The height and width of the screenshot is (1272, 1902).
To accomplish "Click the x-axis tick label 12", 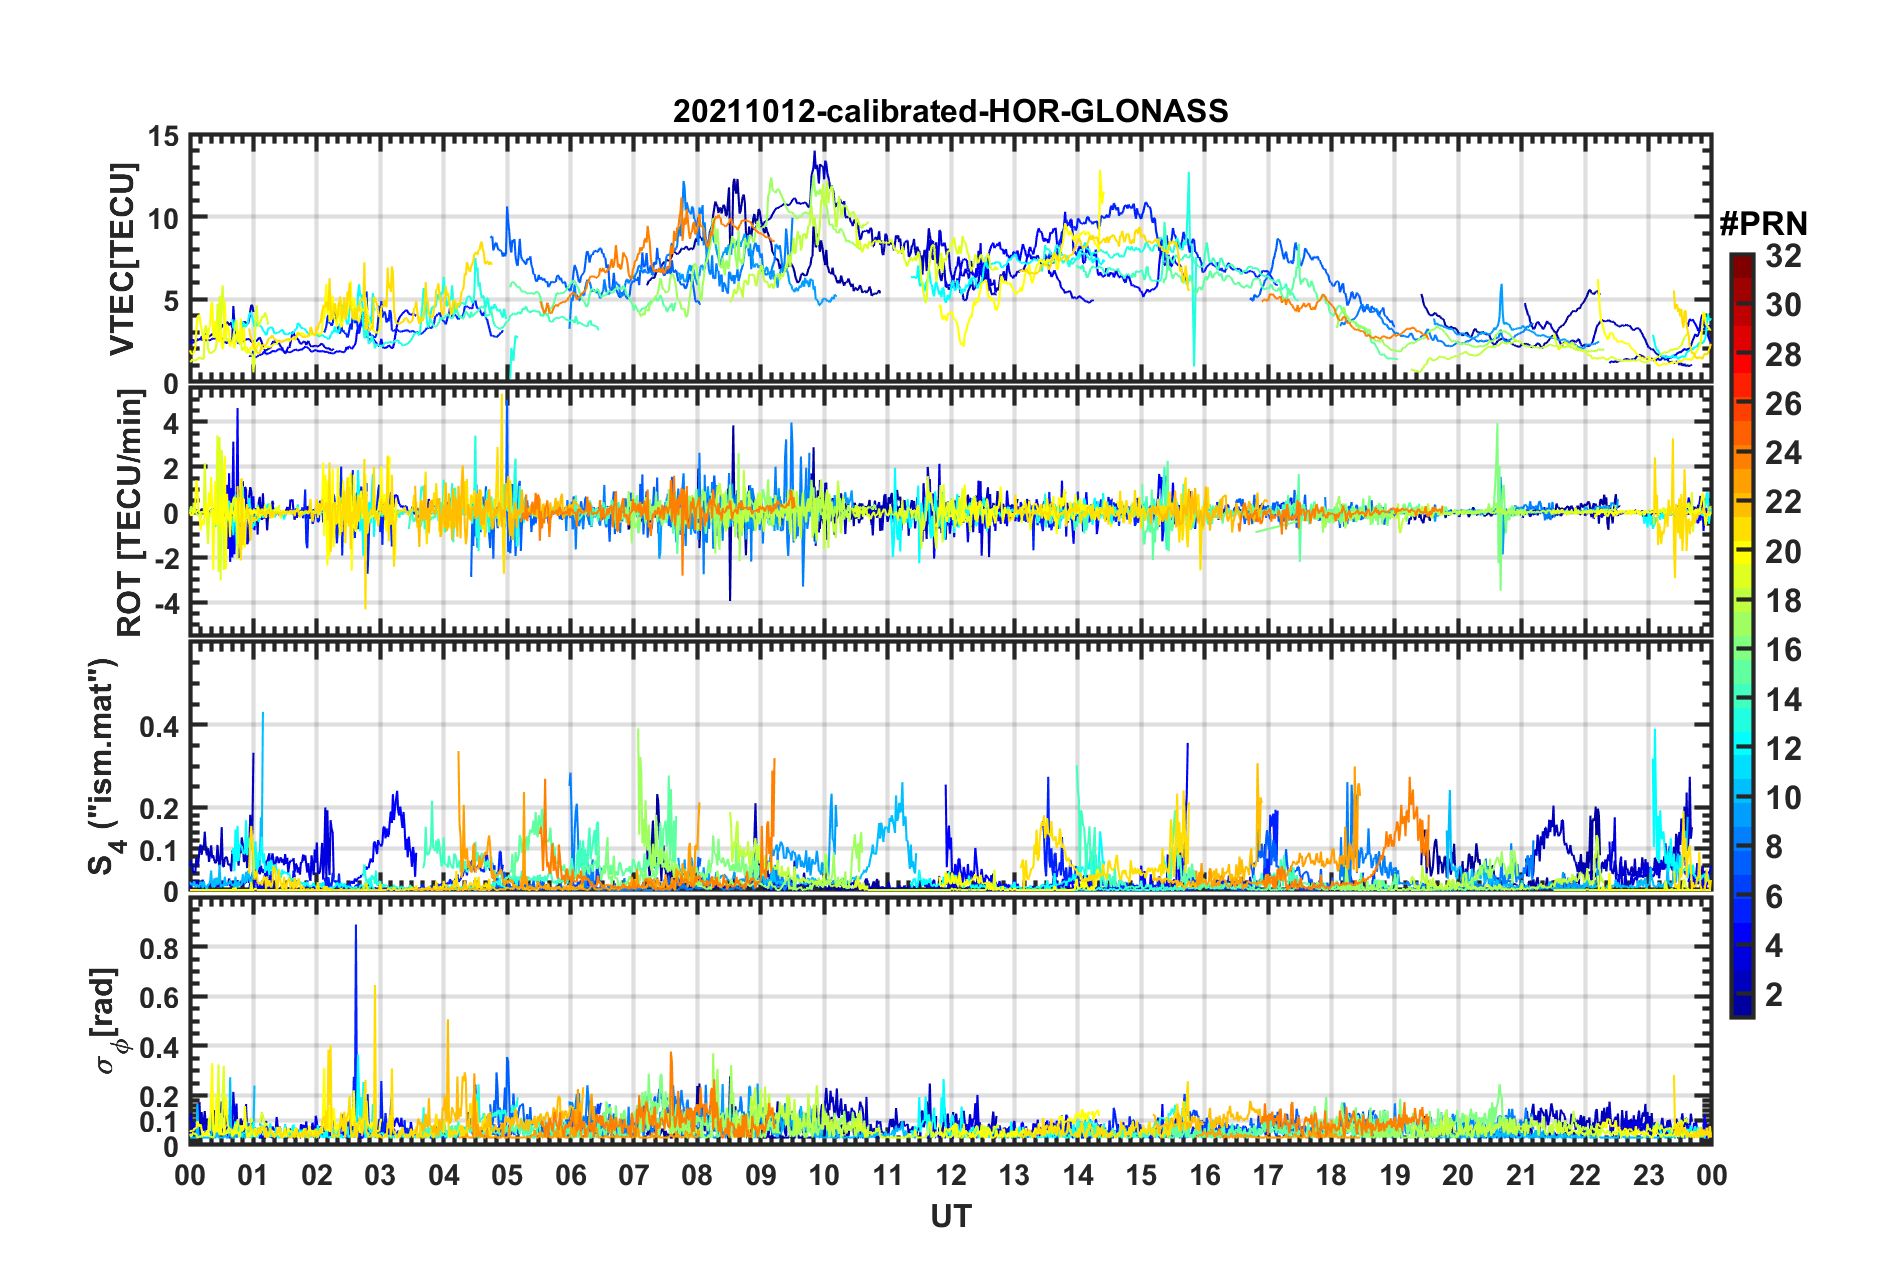I will point(950,1175).
